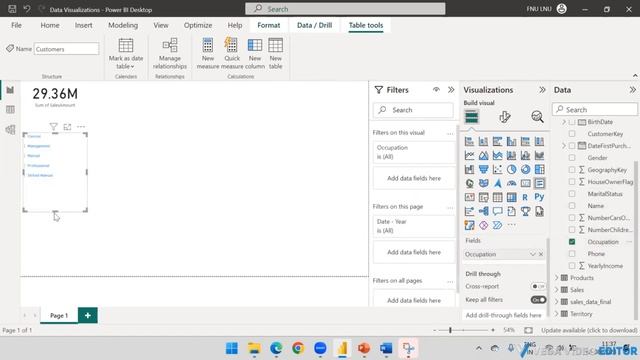Click Quick measure button
Image resolution: width=640 pixels, height=360 pixels.
232,54
